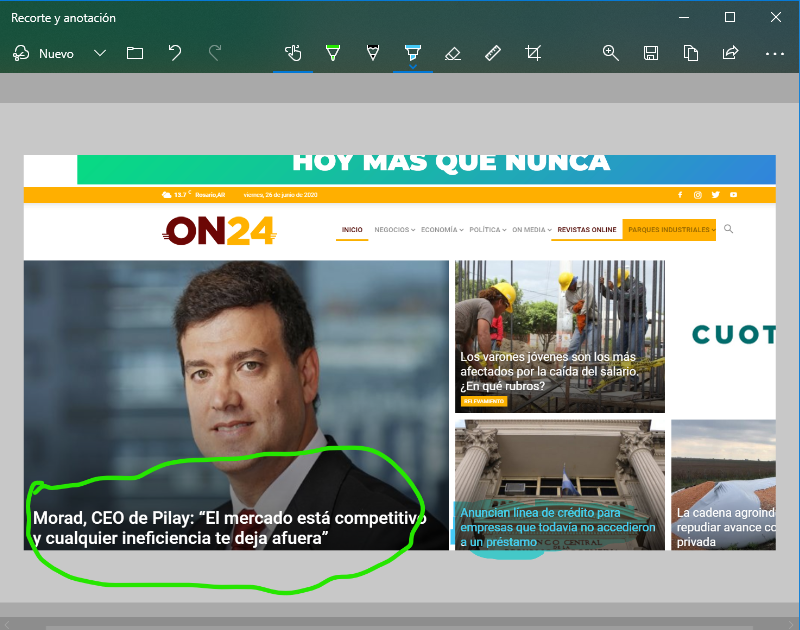Screen dimensions: 800x630
Task: Click the INICIO tab in the captured page
Action: coord(352,230)
